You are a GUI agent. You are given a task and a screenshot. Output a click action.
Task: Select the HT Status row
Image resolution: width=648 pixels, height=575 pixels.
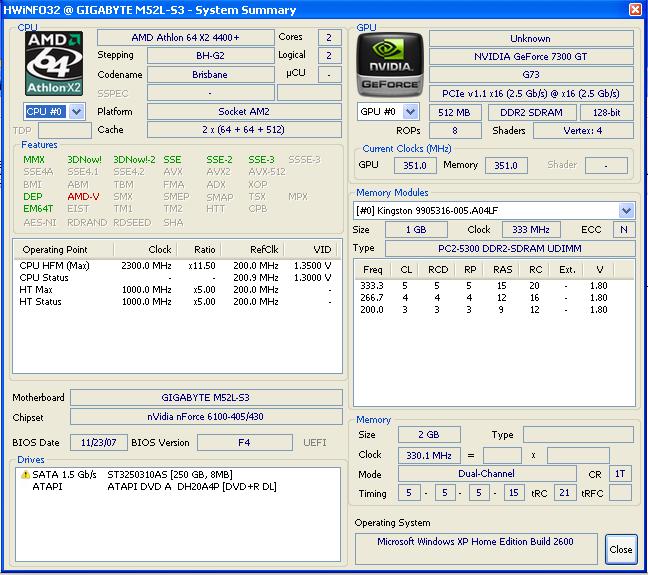click(x=175, y=302)
